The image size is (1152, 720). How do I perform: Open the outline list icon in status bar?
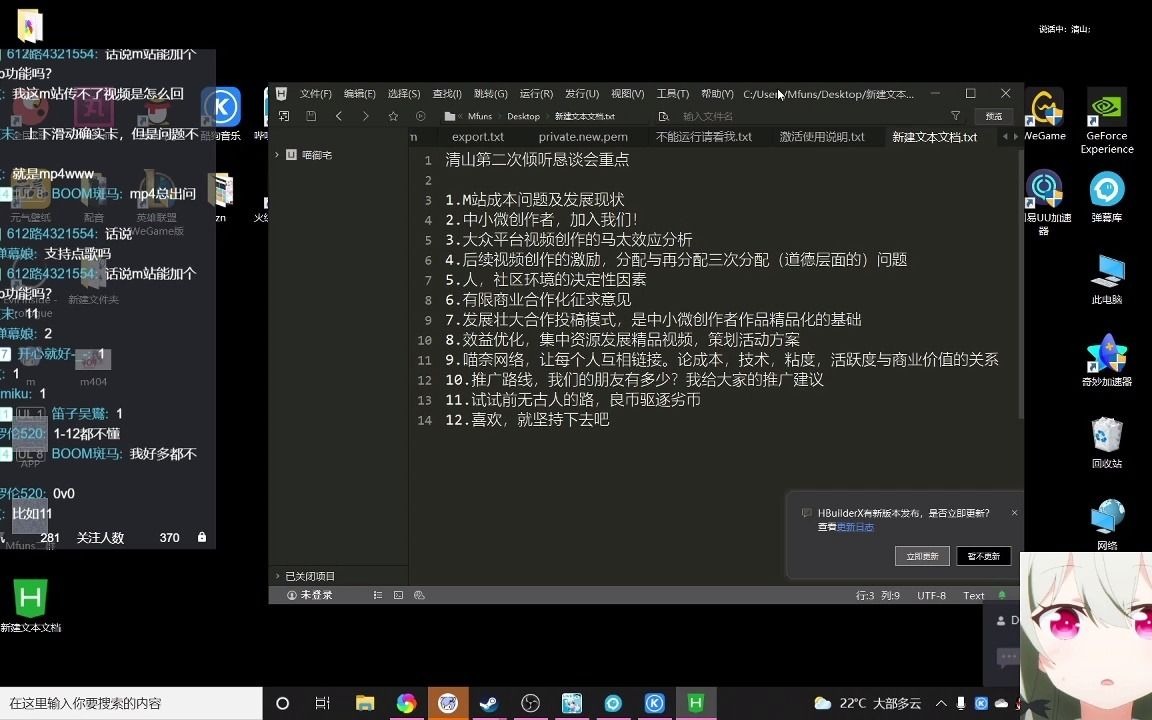(x=377, y=595)
